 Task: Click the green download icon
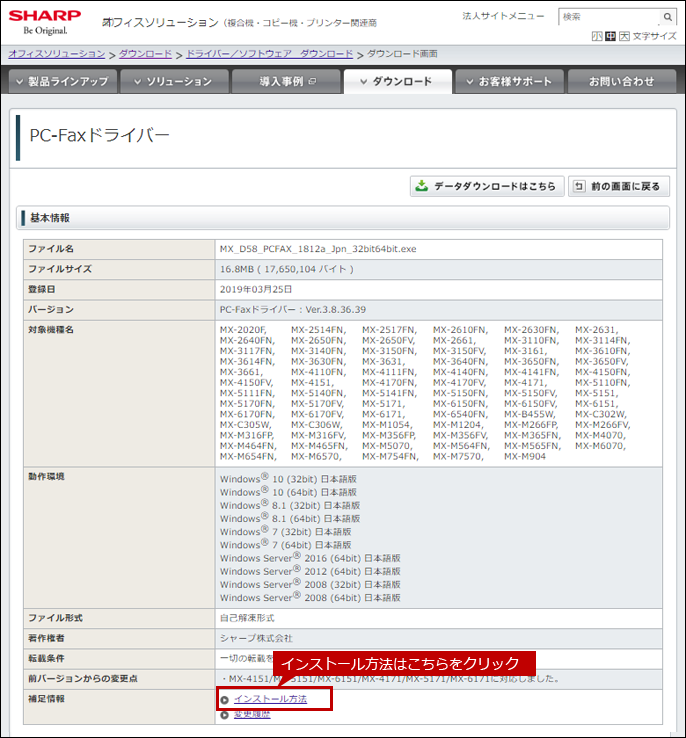pyautogui.click(x=422, y=186)
